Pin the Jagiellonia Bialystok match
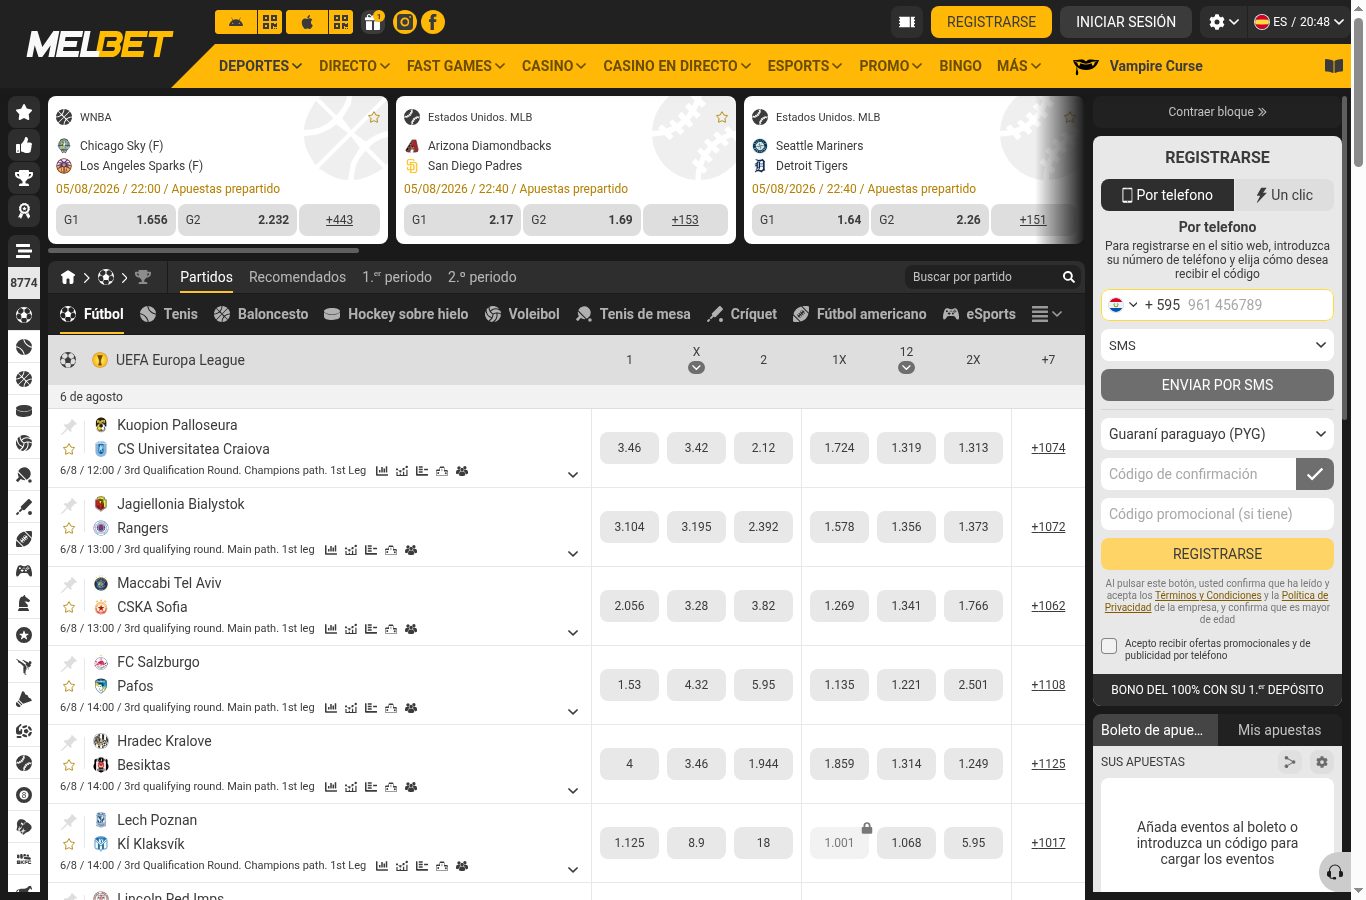 click(x=69, y=505)
